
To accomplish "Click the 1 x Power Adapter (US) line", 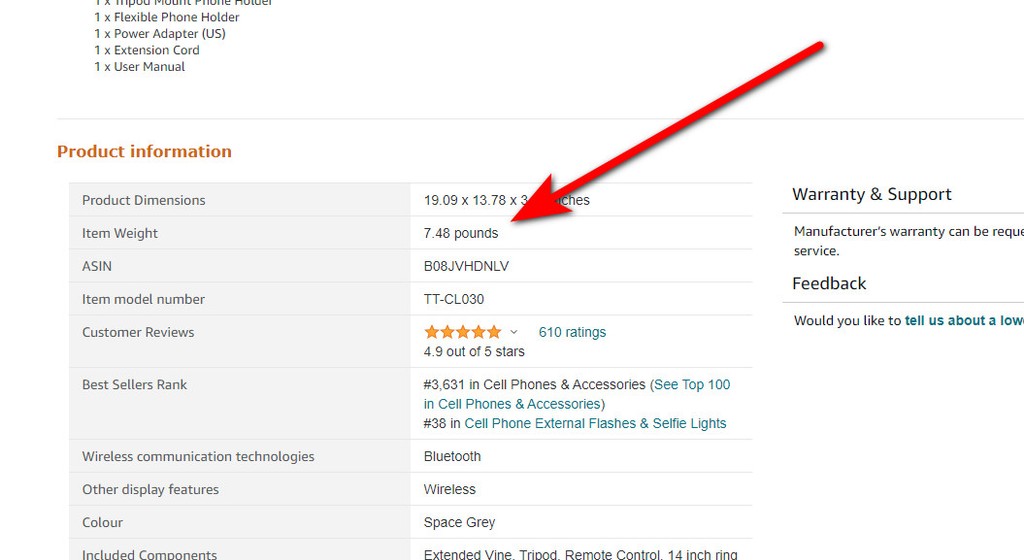I will (159, 34).
